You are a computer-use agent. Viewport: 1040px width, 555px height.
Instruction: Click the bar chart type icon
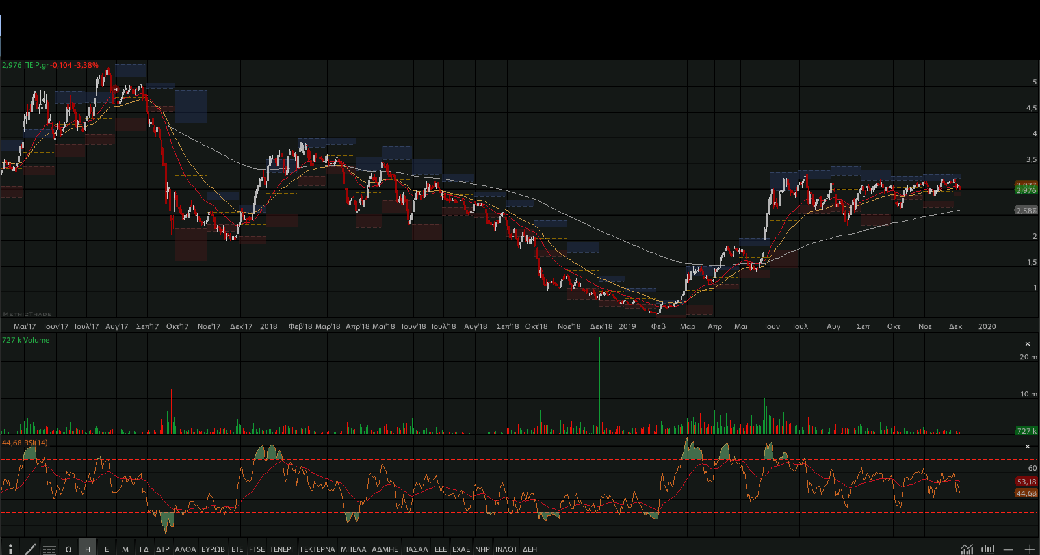click(988, 548)
